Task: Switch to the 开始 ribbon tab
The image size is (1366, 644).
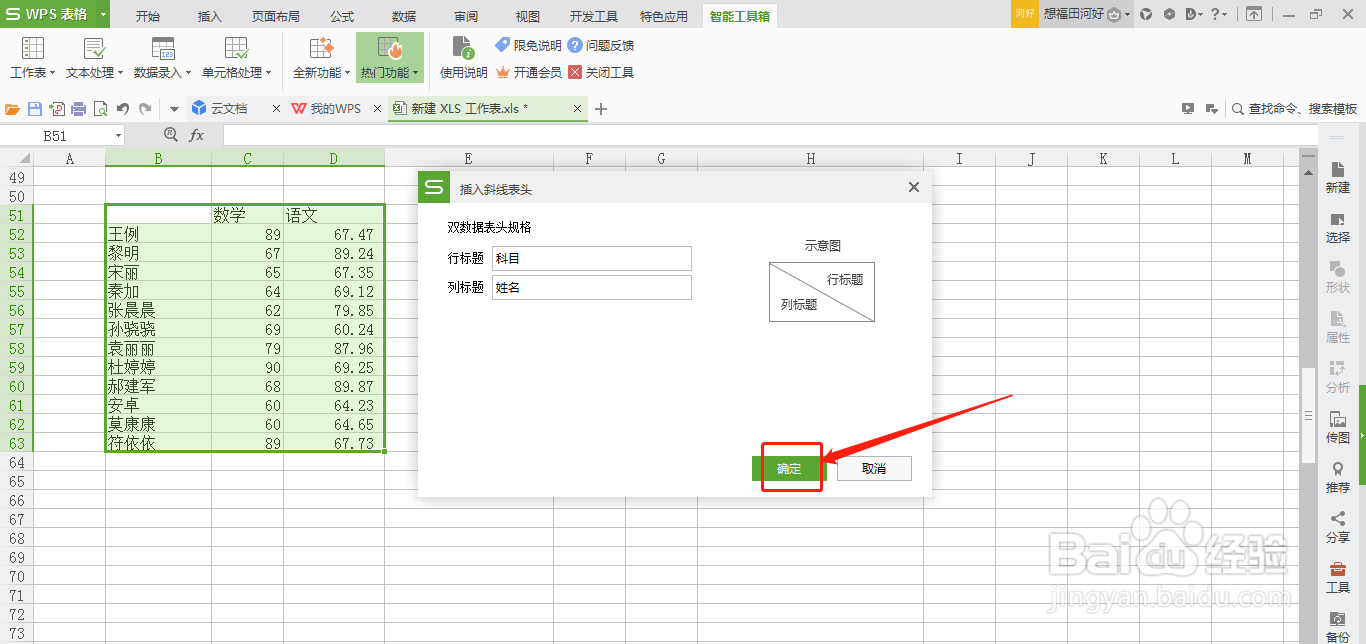Action: tap(148, 15)
